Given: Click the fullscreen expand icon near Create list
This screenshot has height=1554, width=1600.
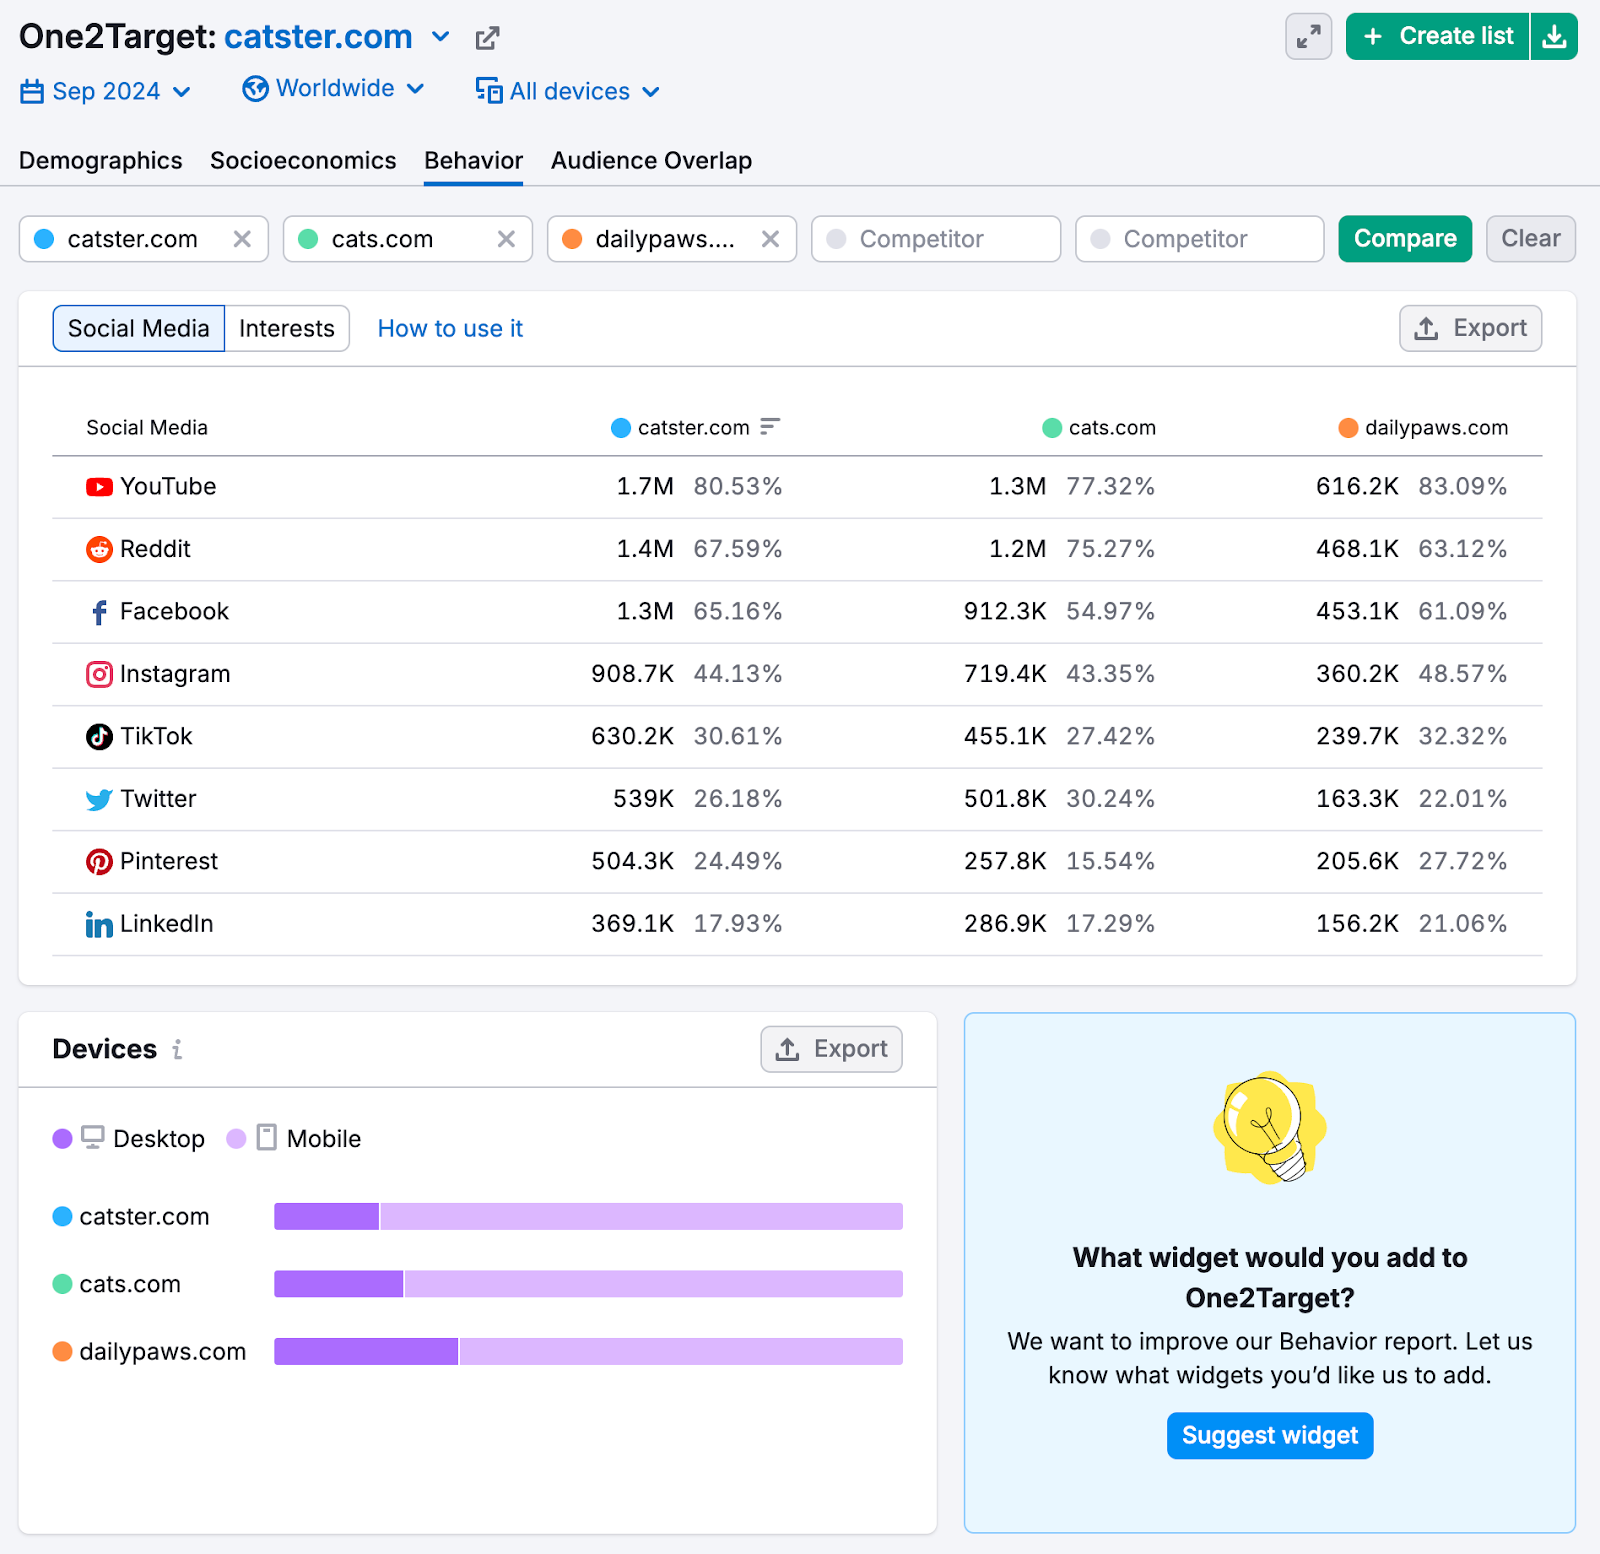Looking at the screenshot, I should click(x=1308, y=36).
